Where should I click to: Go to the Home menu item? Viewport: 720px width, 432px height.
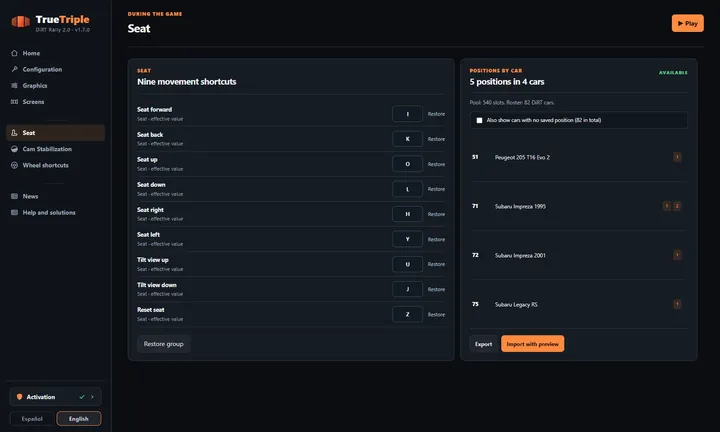click(55, 53)
